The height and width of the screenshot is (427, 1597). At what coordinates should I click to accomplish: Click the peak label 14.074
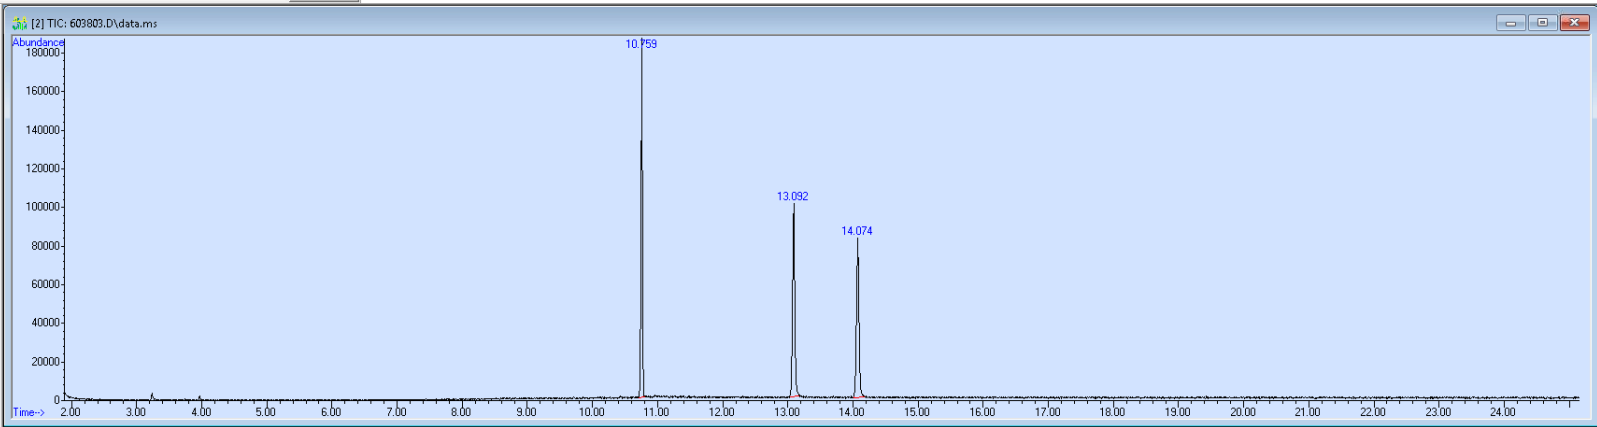tap(856, 231)
